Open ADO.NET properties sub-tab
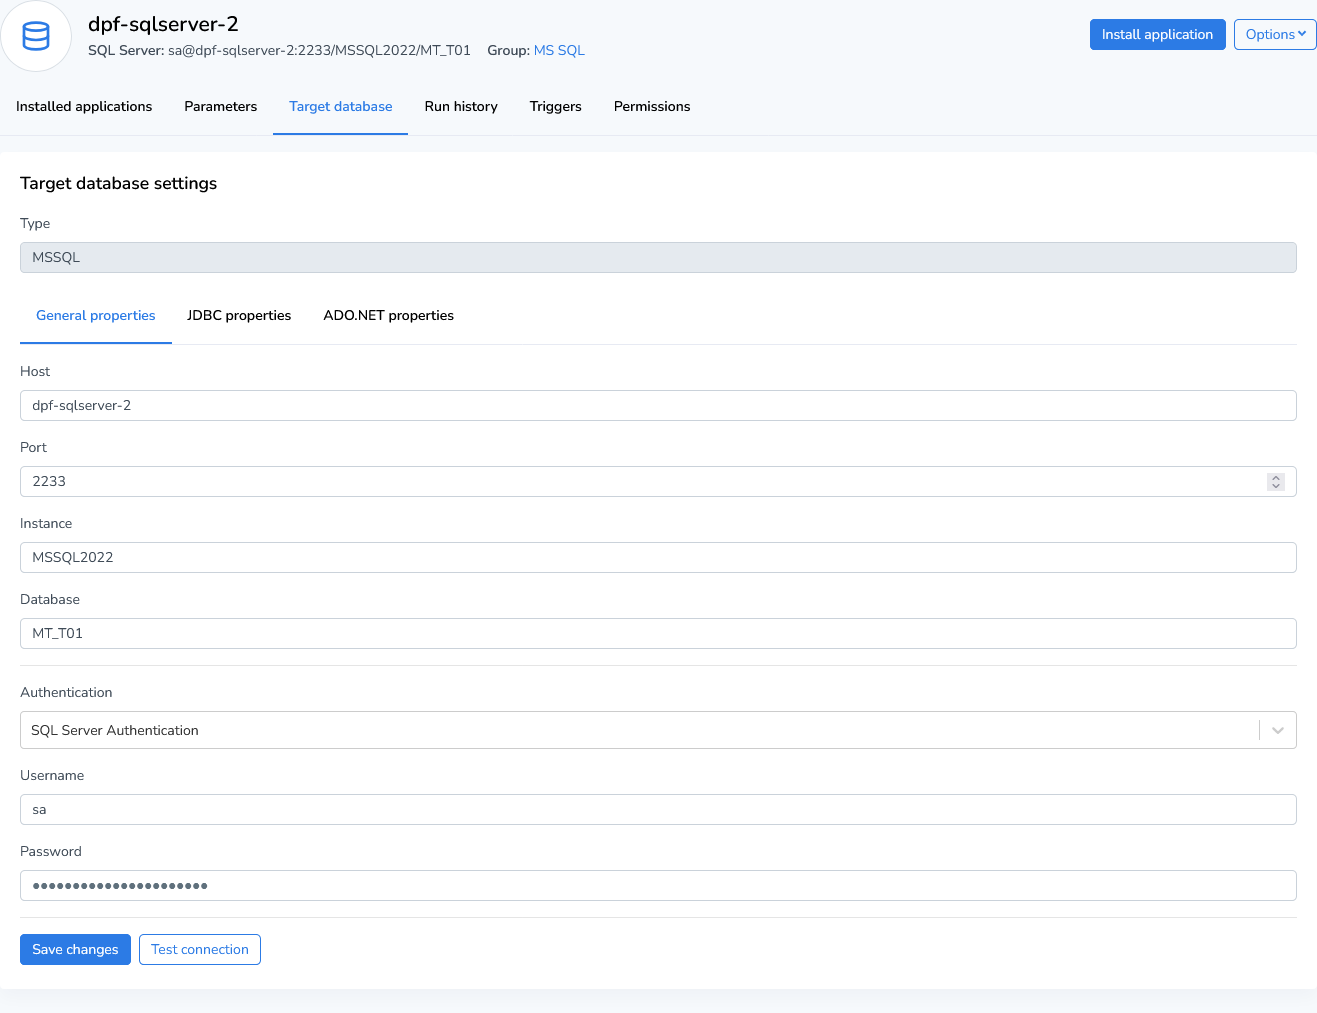This screenshot has width=1317, height=1013. coord(388,315)
